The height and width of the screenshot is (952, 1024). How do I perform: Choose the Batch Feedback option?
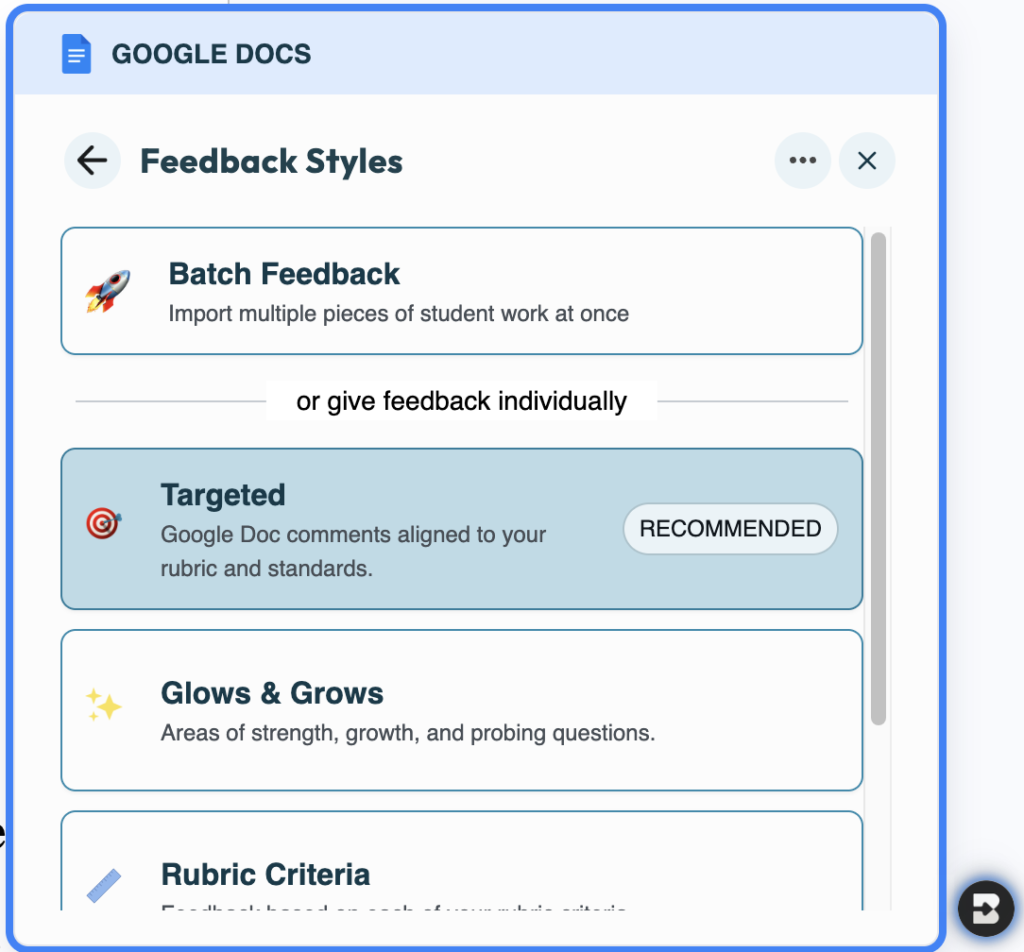pyautogui.click(x=462, y=291)
